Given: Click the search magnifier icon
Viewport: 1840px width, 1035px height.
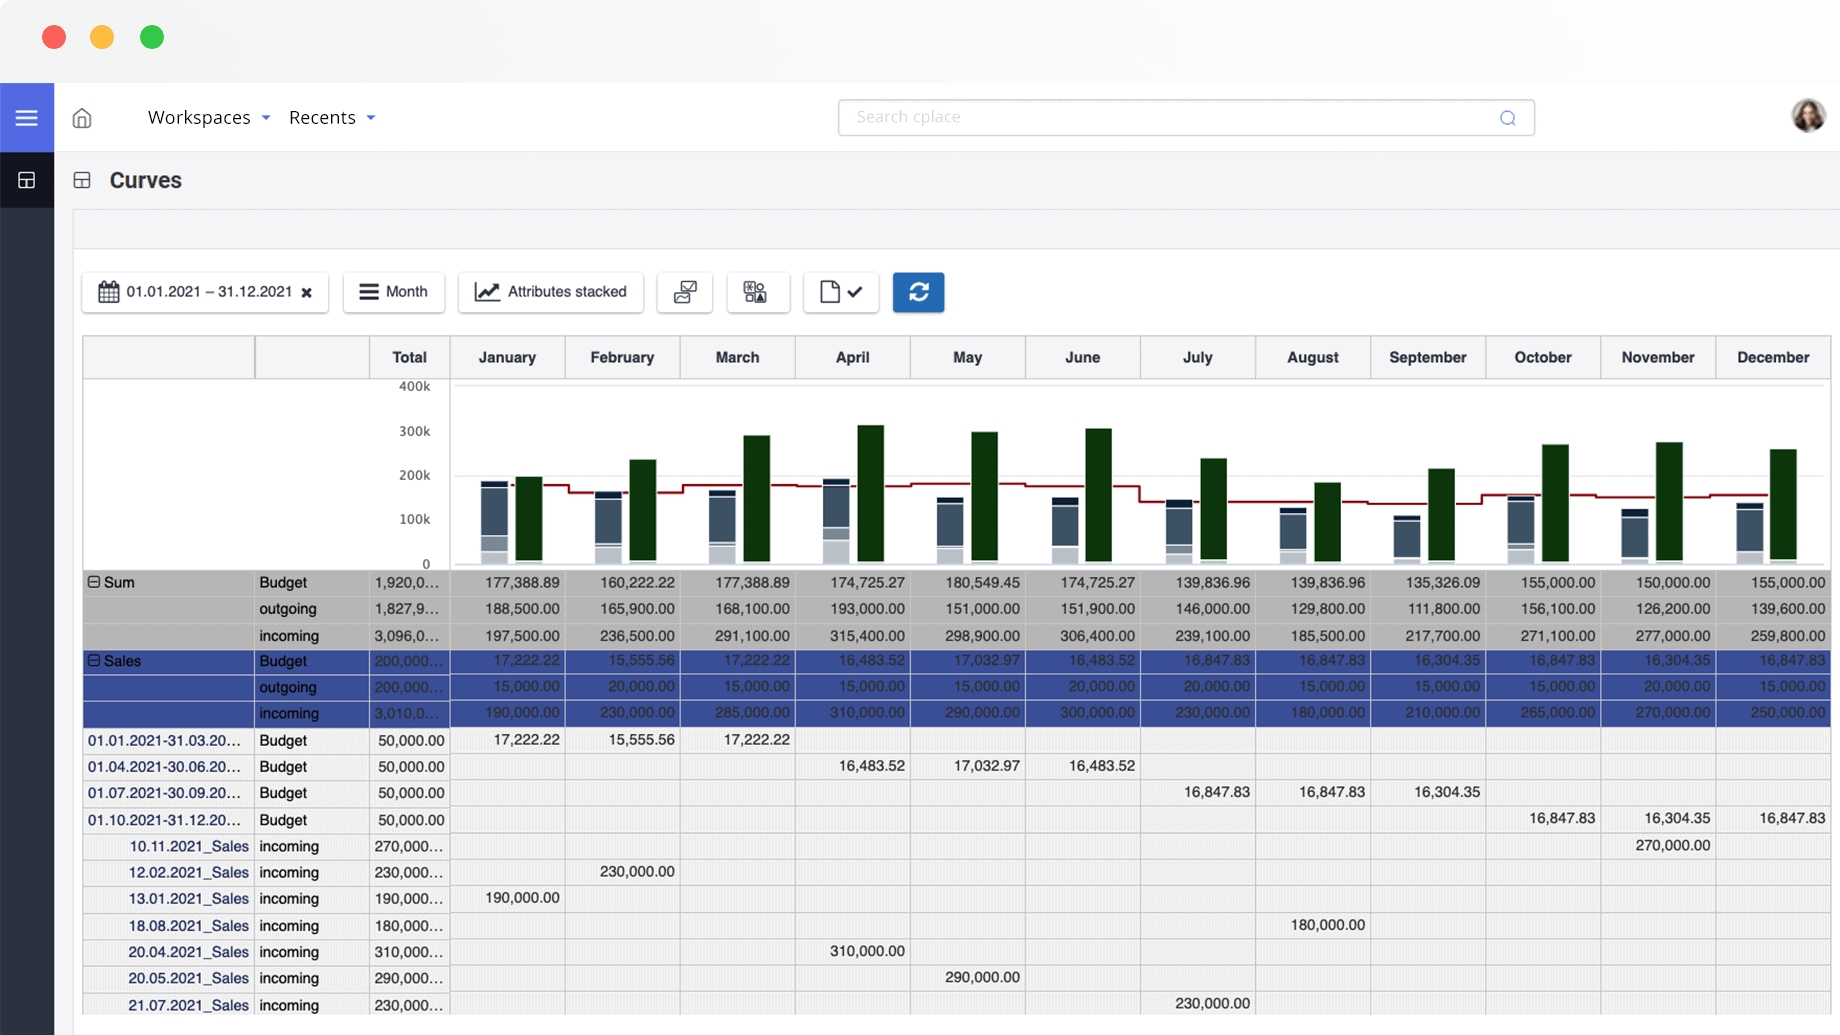Looking at the screenshot, I should (1507, 117).
